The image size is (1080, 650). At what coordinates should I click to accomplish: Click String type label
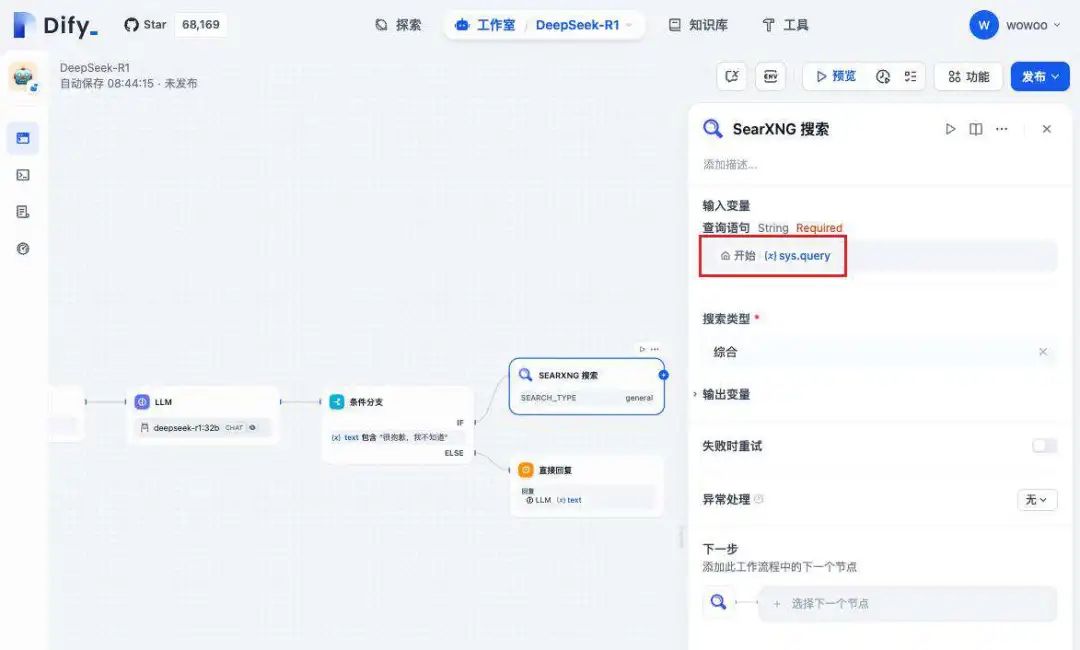click(x=773, y=228)
